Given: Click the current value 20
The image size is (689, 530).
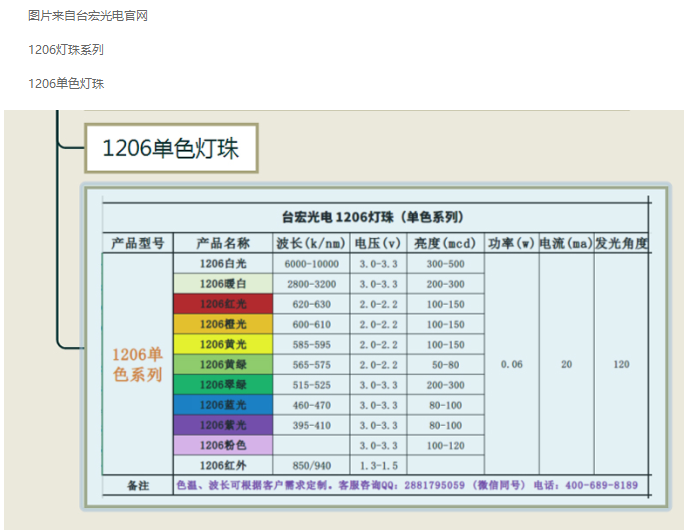Looking at the screenshot, I should [x=566, y=364].
